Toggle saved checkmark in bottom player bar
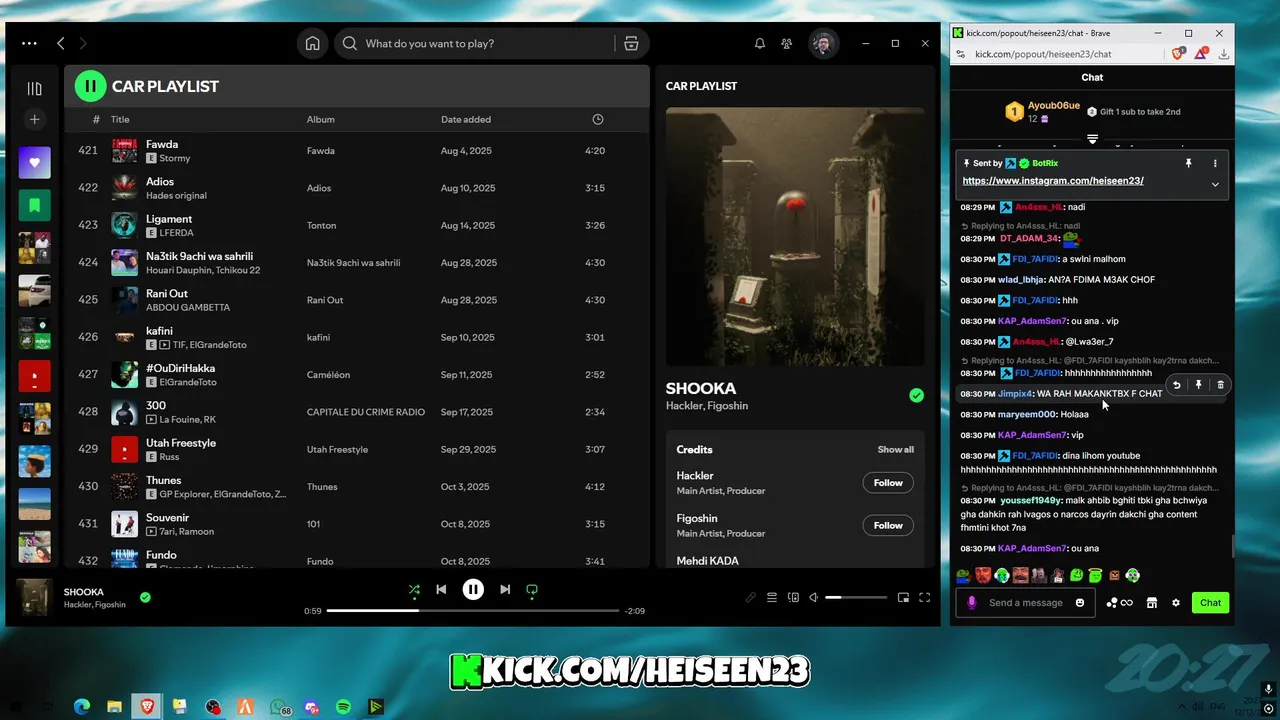1280x720 pixels. [x=145, y=597]
